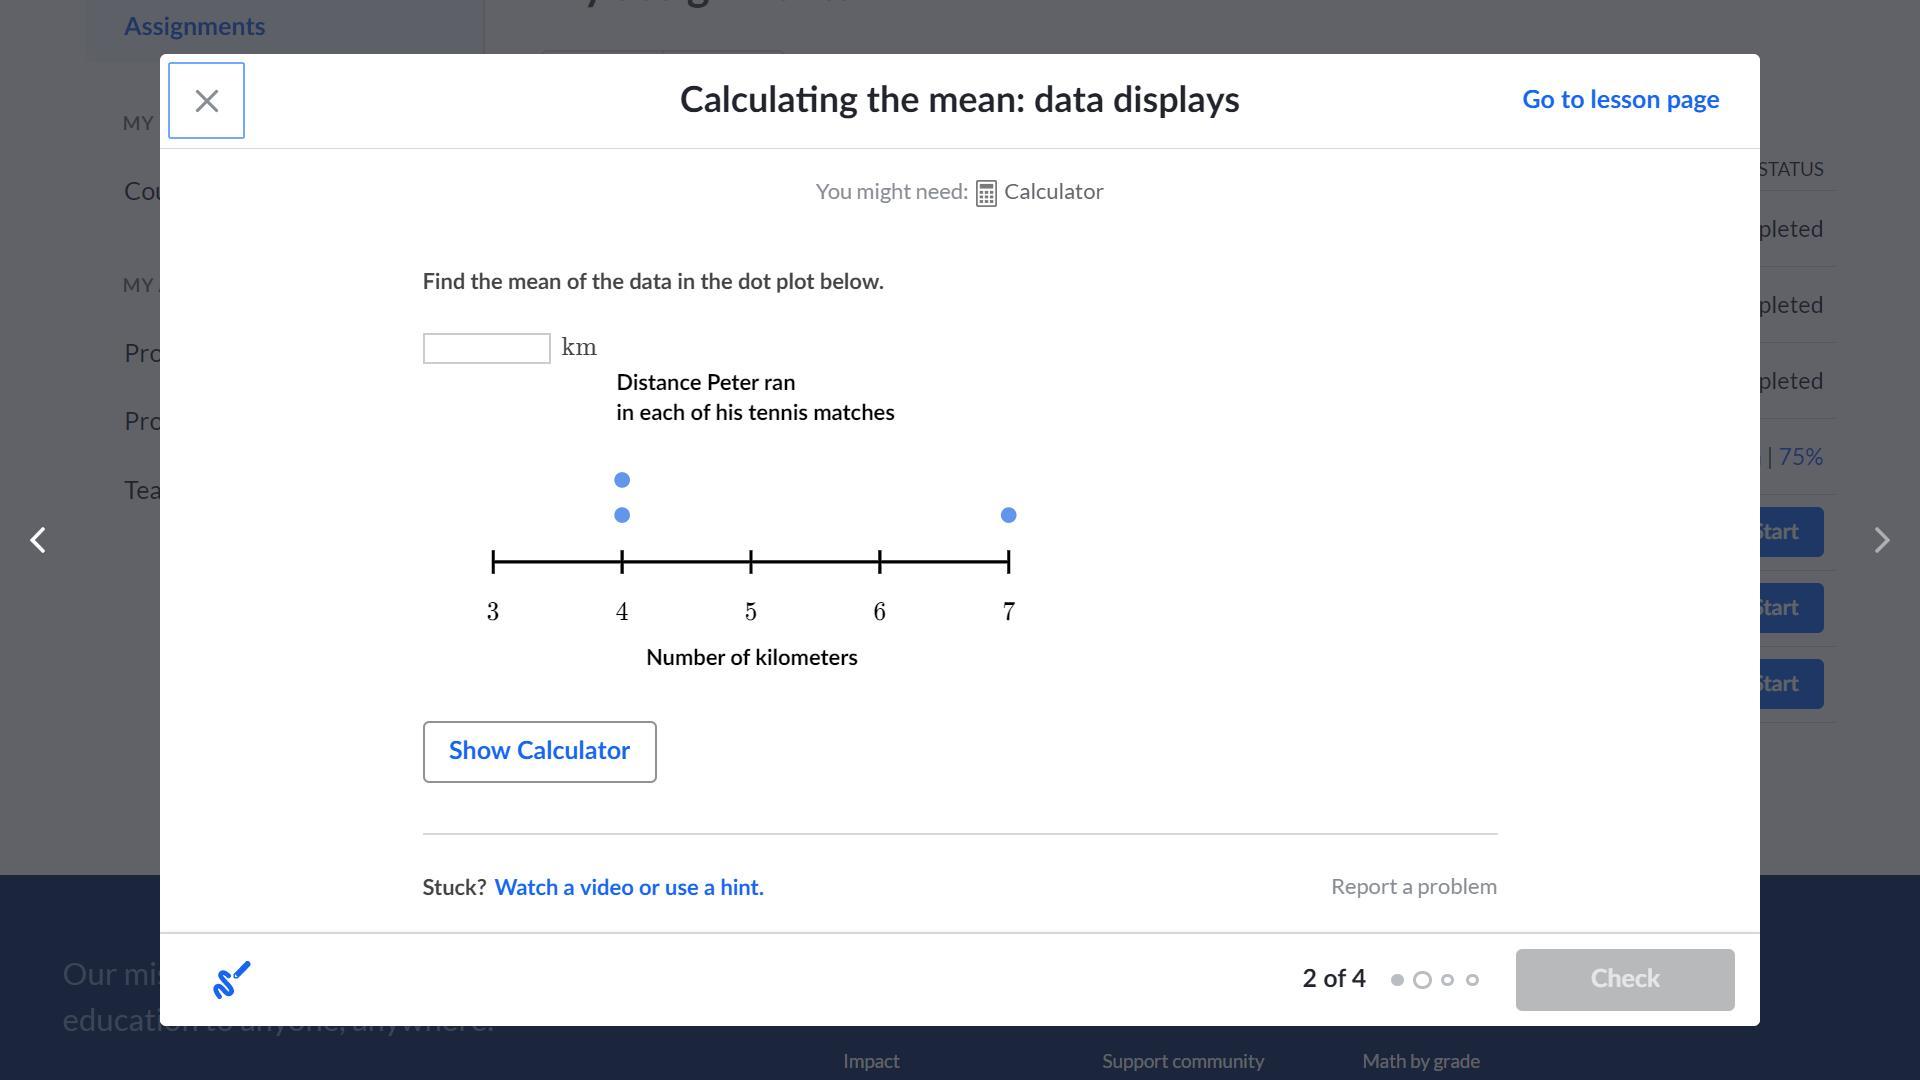Click the dot at 7 kilometers
The width and height of the screenshot is (1920, 1080).
(1008, 515)
